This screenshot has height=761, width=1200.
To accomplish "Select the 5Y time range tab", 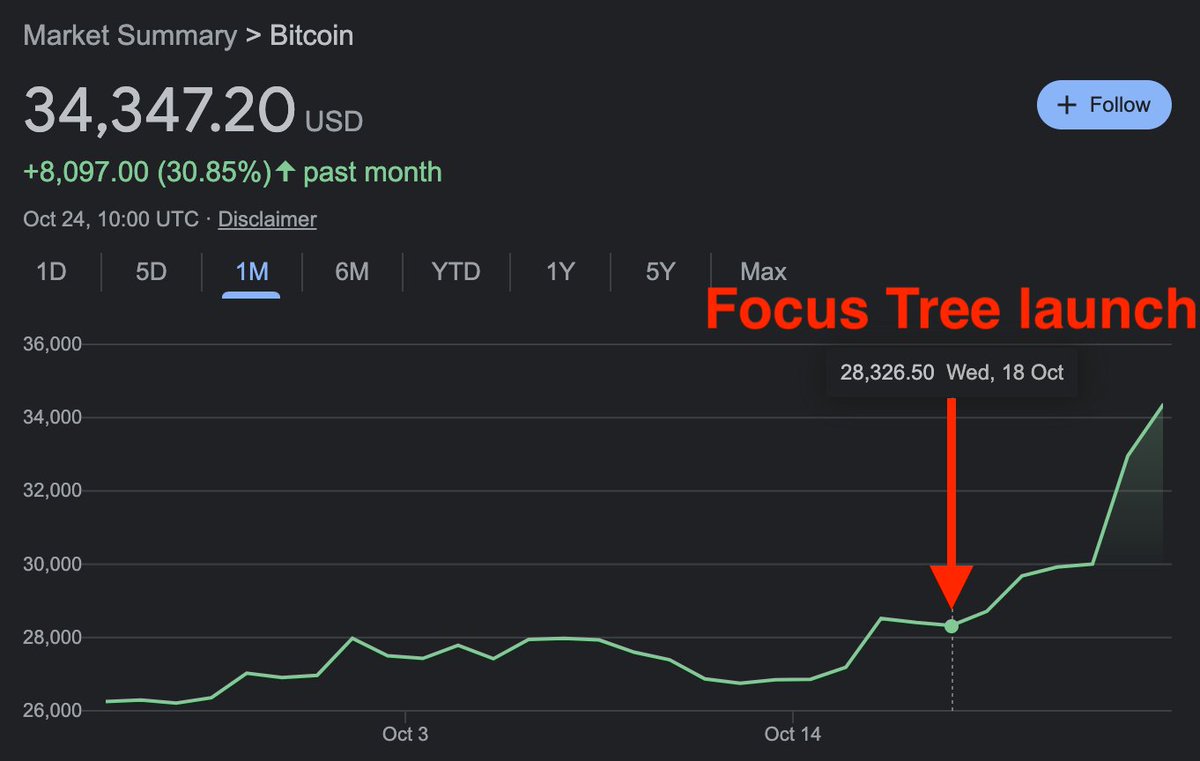I will point(660,271).
